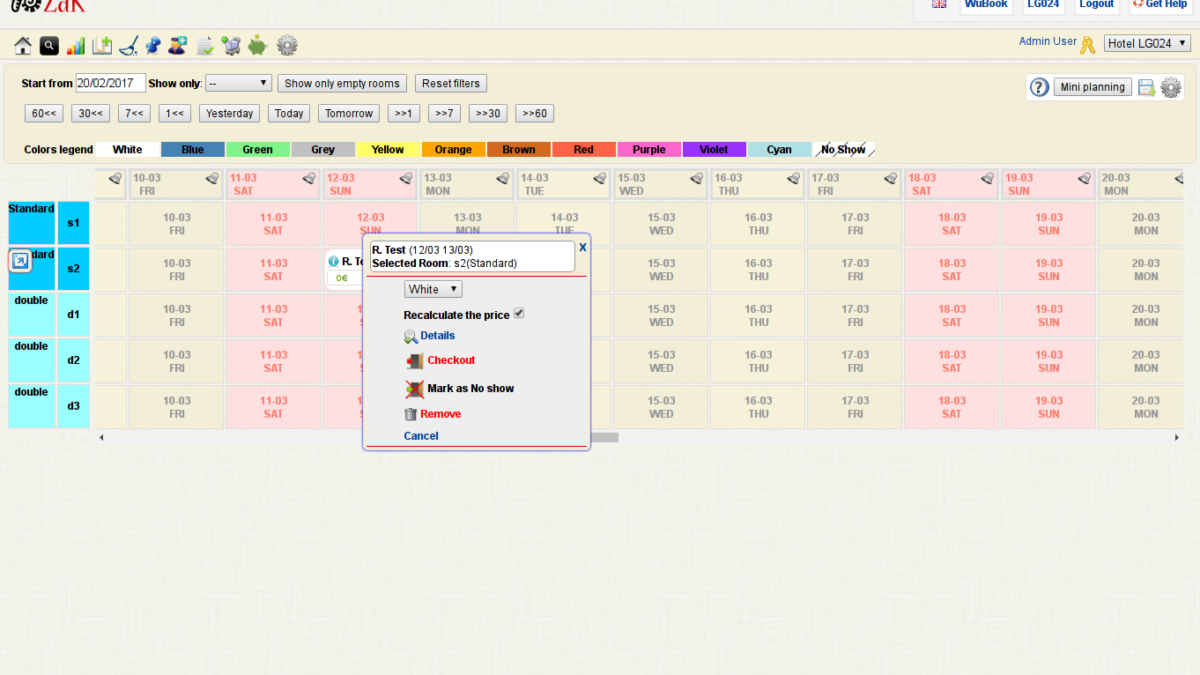Open the White color dropdown in popup

coord(432,289)
